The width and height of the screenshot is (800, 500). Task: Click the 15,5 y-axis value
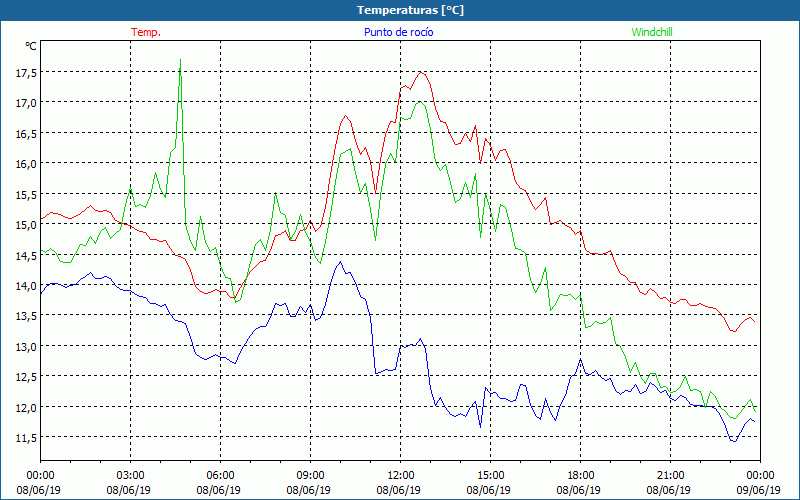tap(26, 194)
